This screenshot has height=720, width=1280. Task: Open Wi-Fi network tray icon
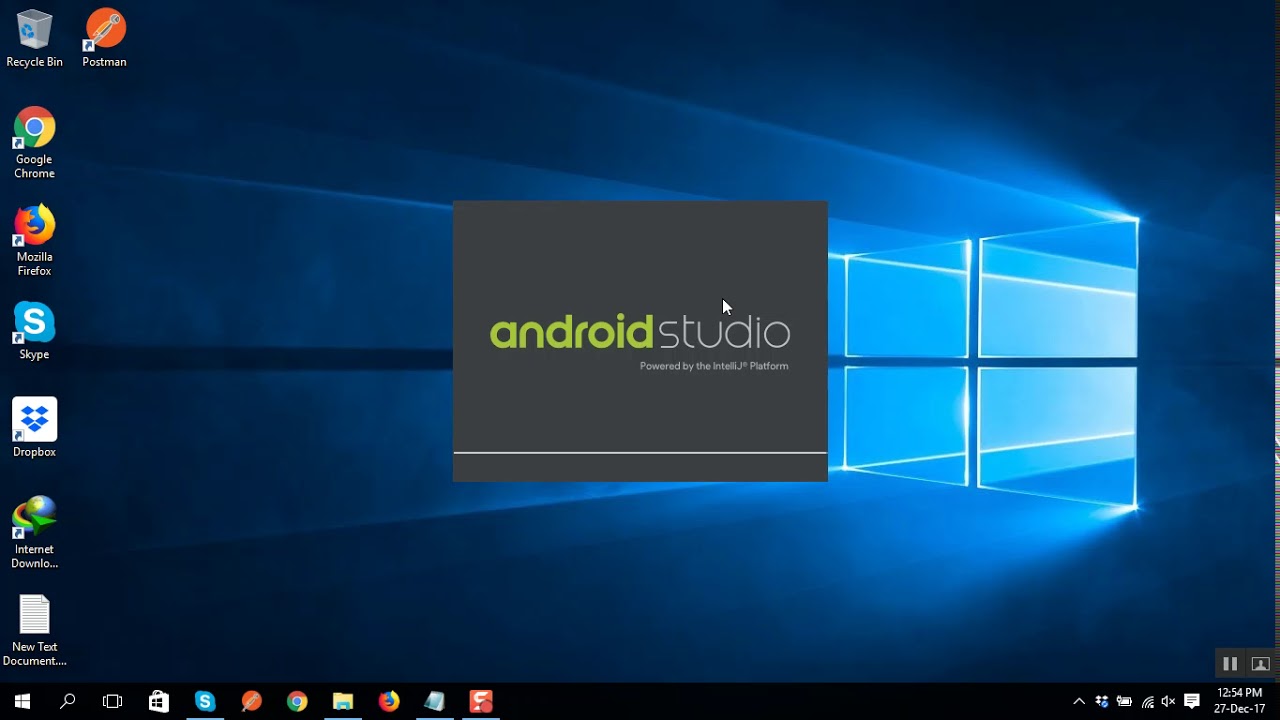1147,701
